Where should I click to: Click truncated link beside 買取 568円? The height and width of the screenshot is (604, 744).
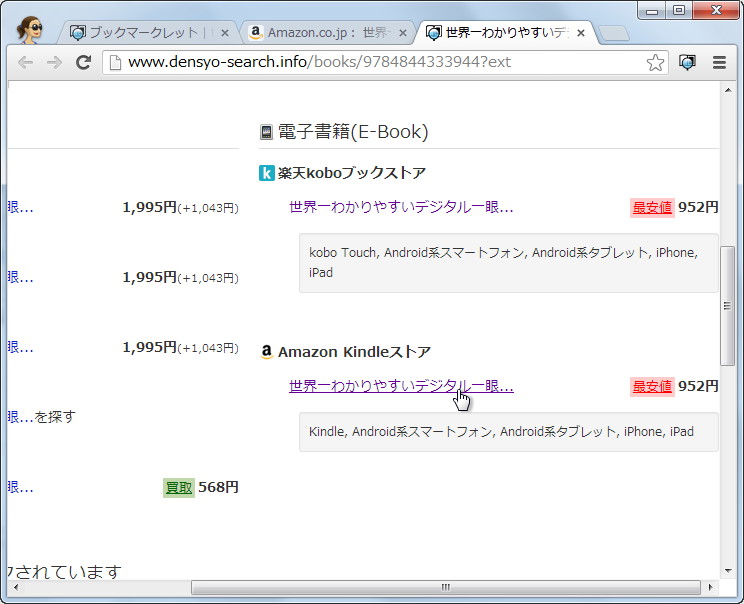click(20, 487)
